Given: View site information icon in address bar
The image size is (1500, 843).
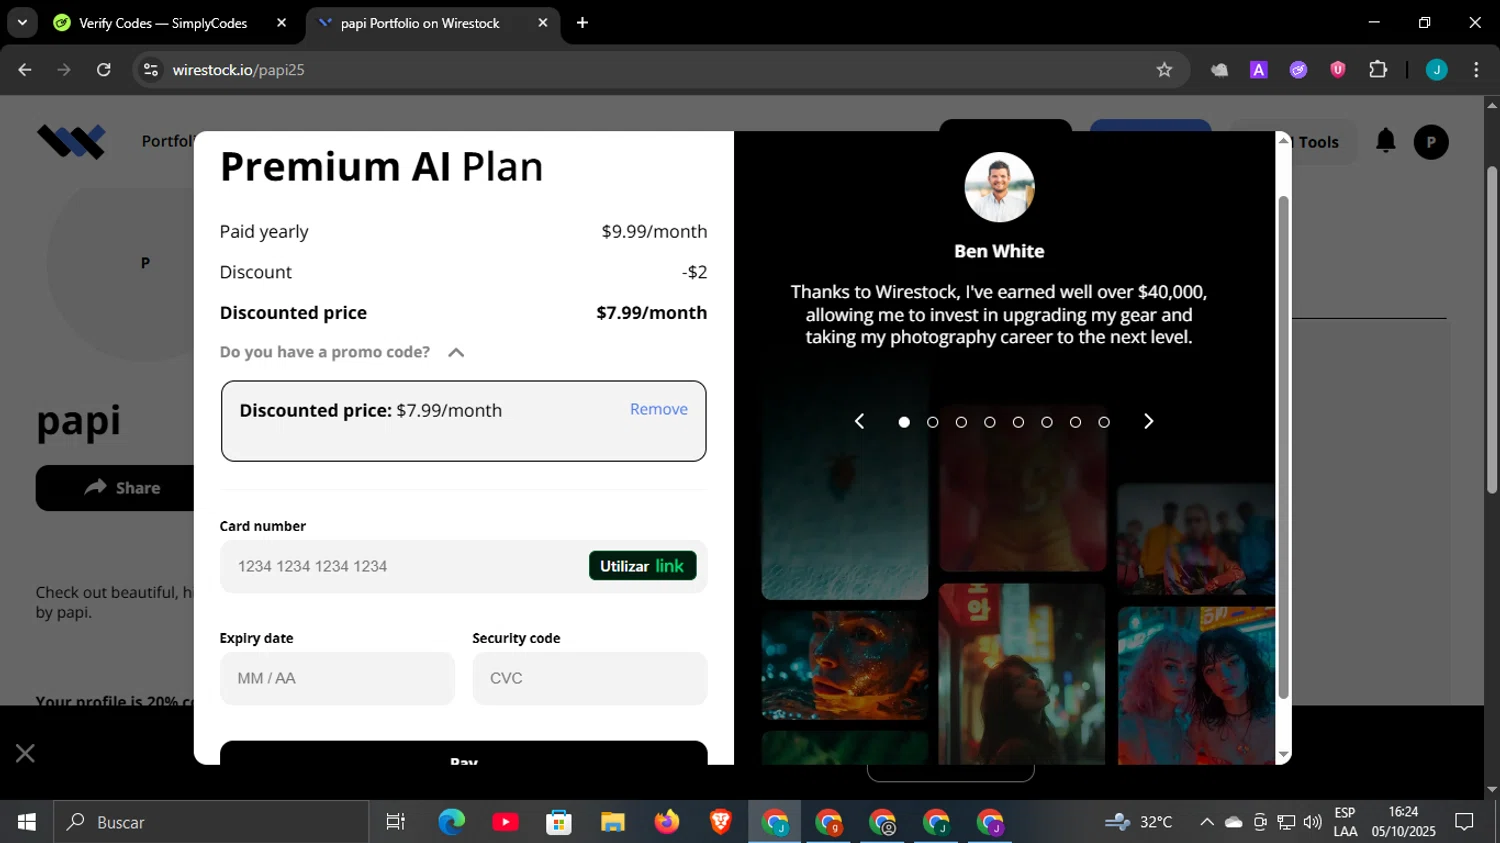Looking at the screenshot, I should tap(151, 70).
